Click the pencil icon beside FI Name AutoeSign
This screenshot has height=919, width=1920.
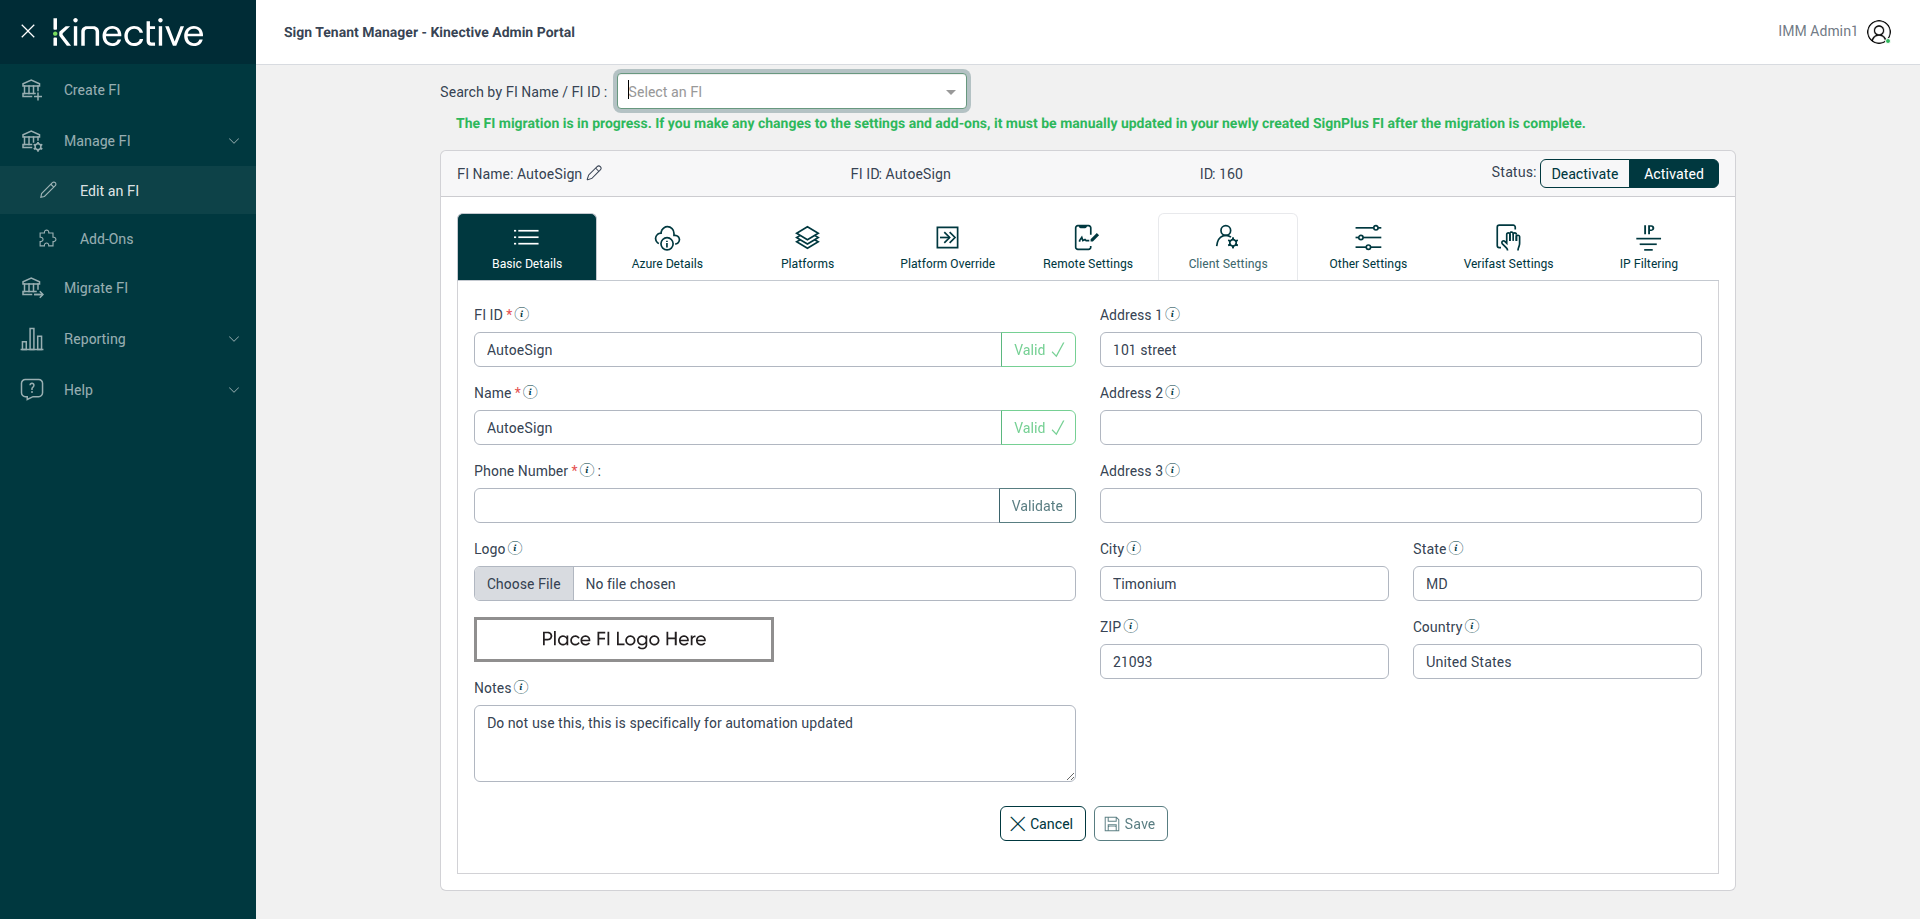594,173
